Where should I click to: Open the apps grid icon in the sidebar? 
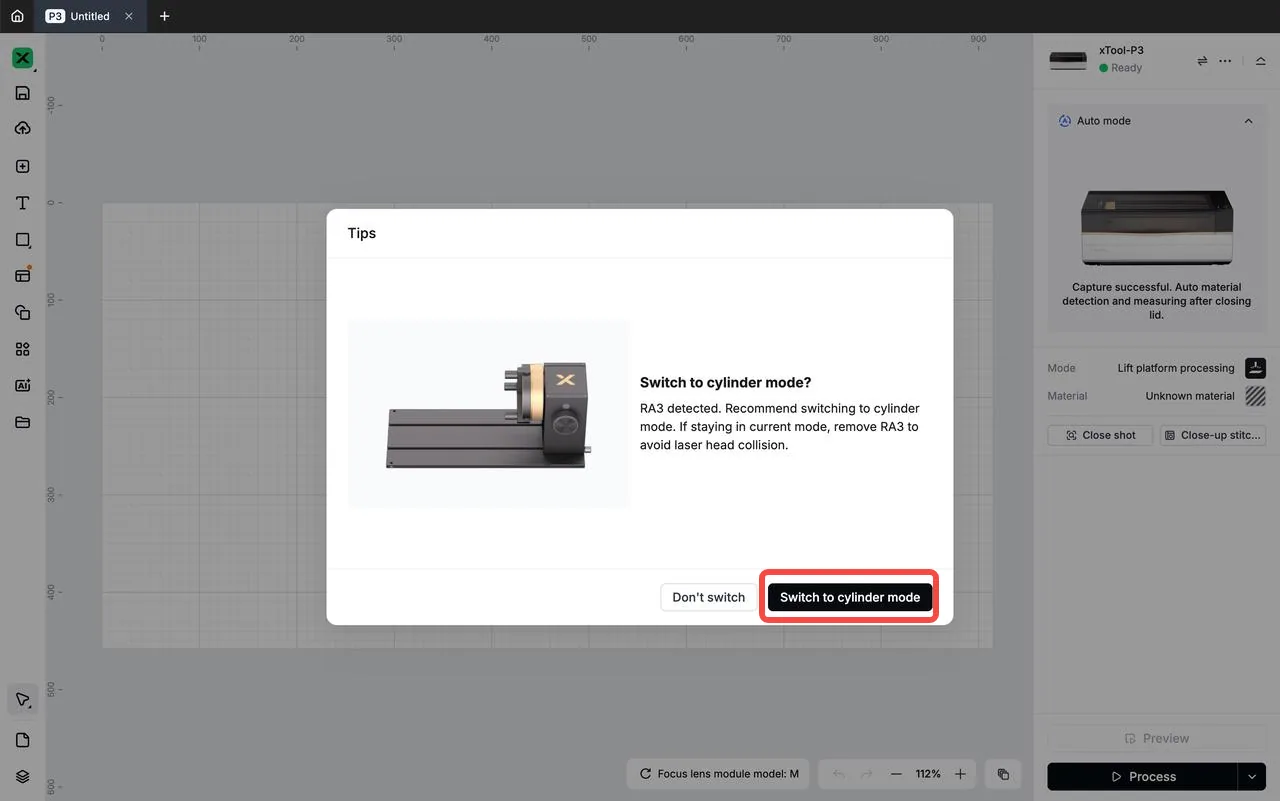click(x=22, y=349)
